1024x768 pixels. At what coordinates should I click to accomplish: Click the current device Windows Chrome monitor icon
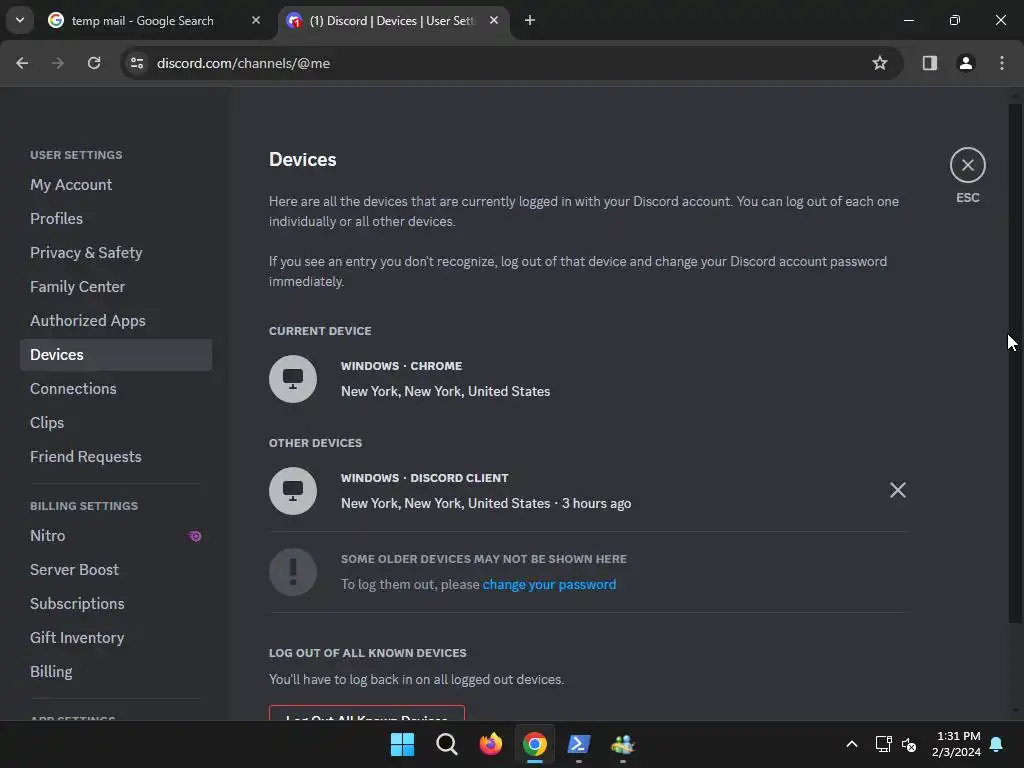pyautogui.click(x=293, y=379)
